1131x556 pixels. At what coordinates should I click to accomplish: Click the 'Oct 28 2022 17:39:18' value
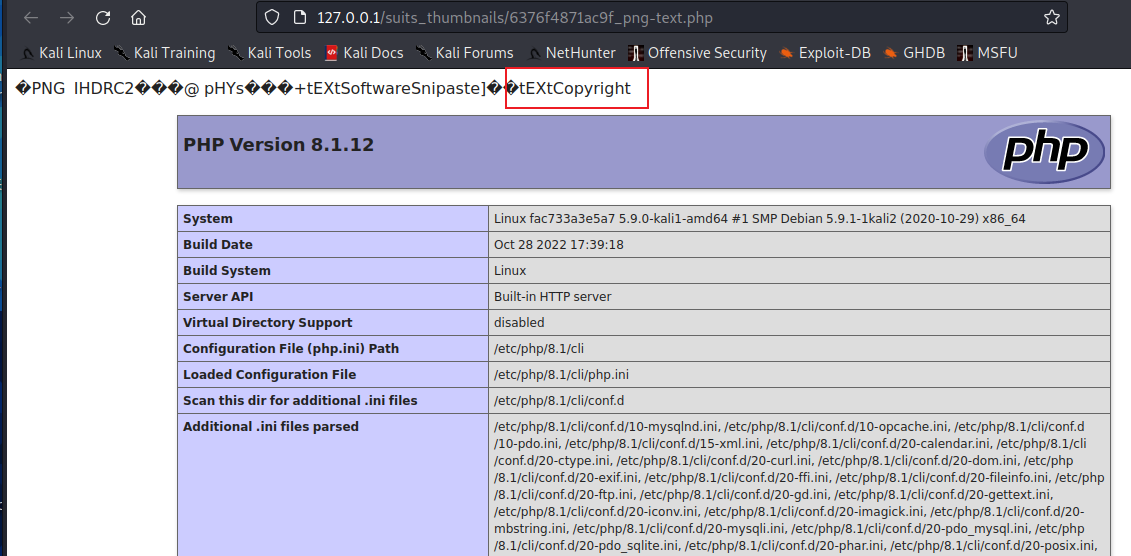point(558,244)
